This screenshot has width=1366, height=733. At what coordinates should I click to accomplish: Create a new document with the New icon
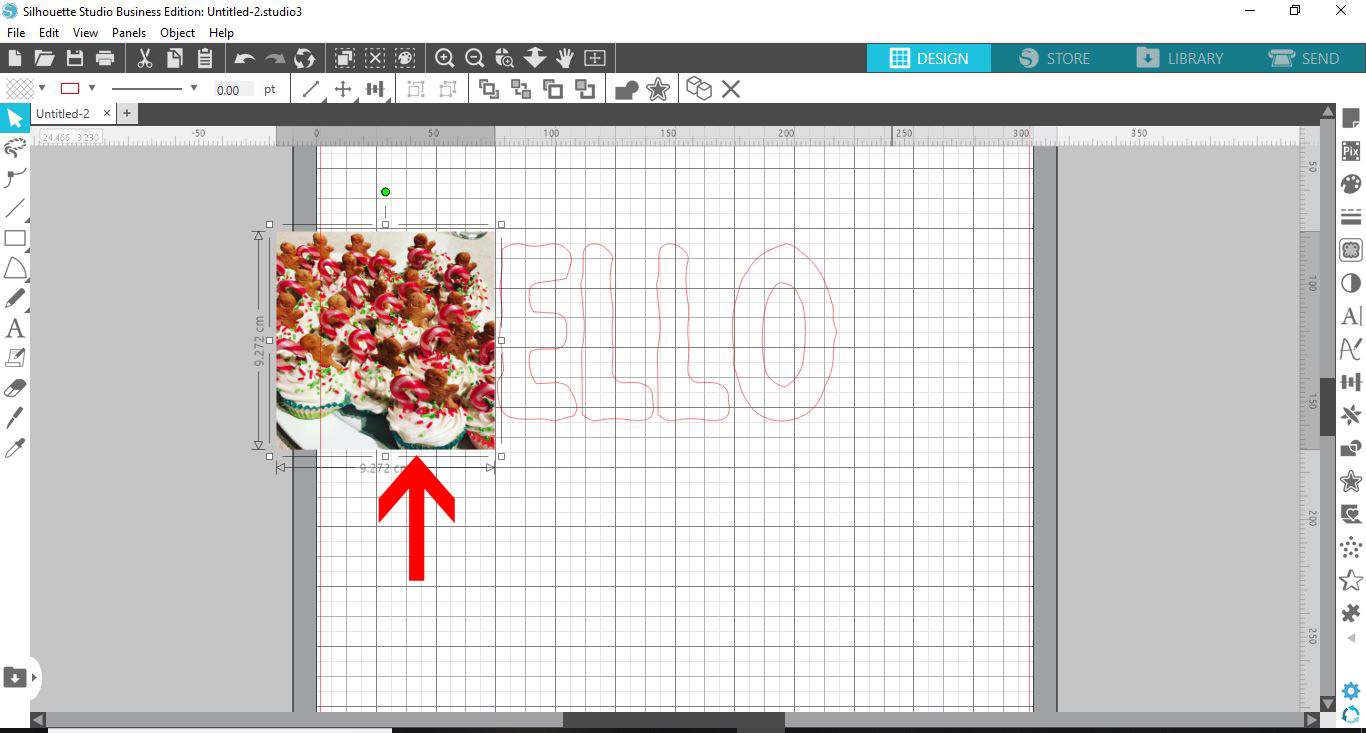click(15, 58)
